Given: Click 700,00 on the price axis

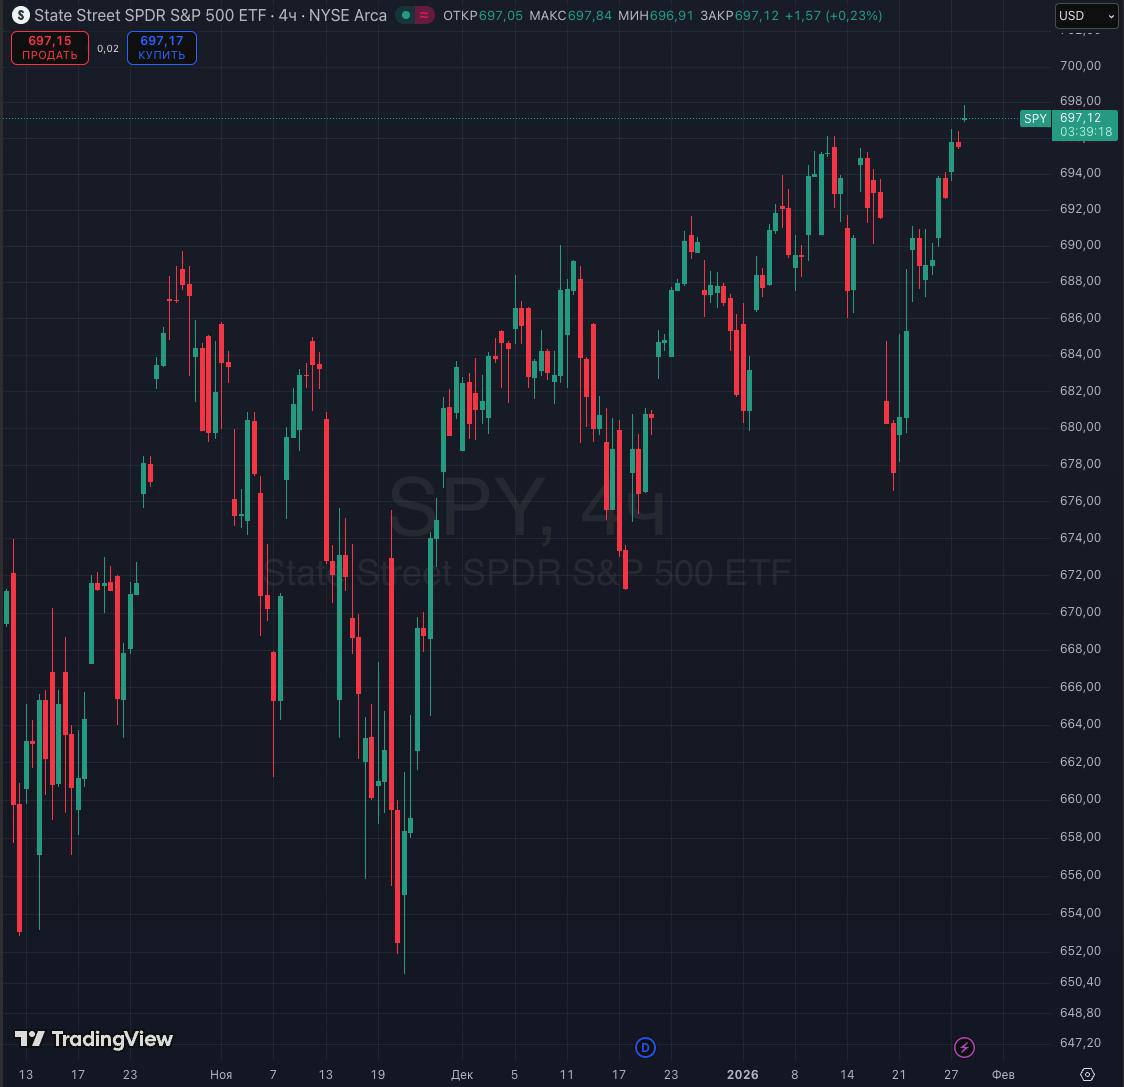Looking at the screenshot, I should [x=1080, y=65].
